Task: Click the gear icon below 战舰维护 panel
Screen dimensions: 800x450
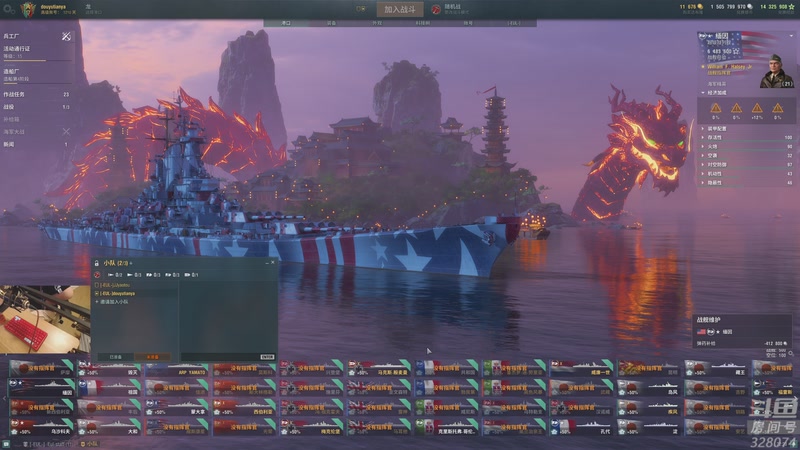Action: pos(791,353)
